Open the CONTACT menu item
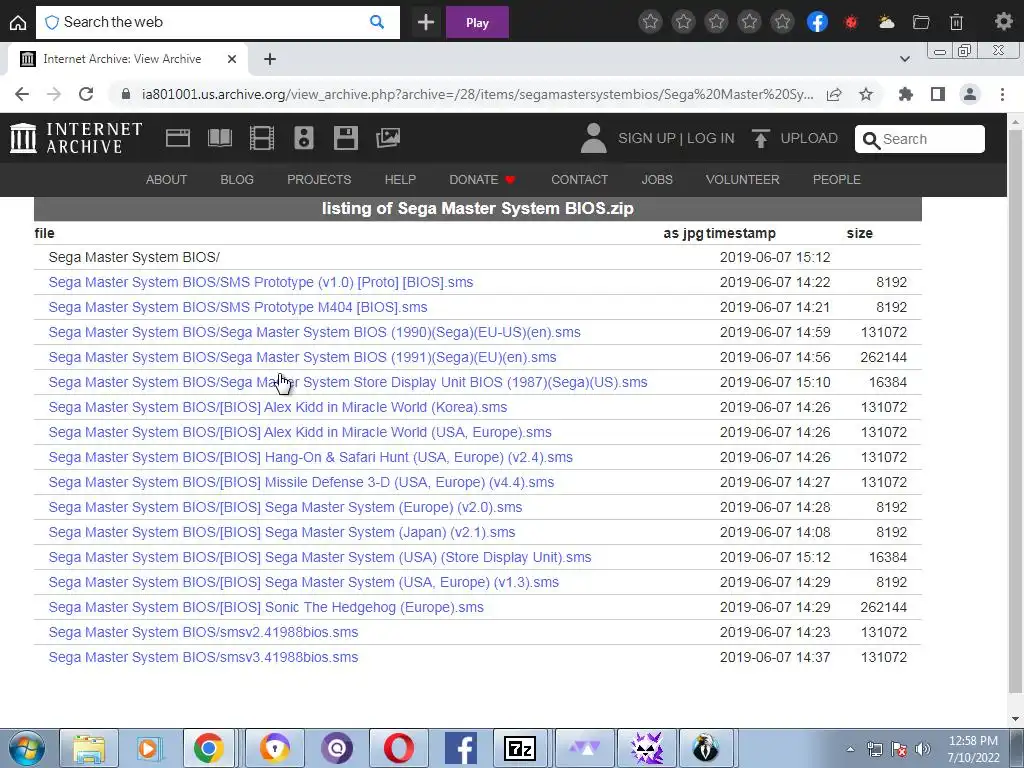Image resolution: width=1024 pixels, height=768 pixels. coord(579,180)
